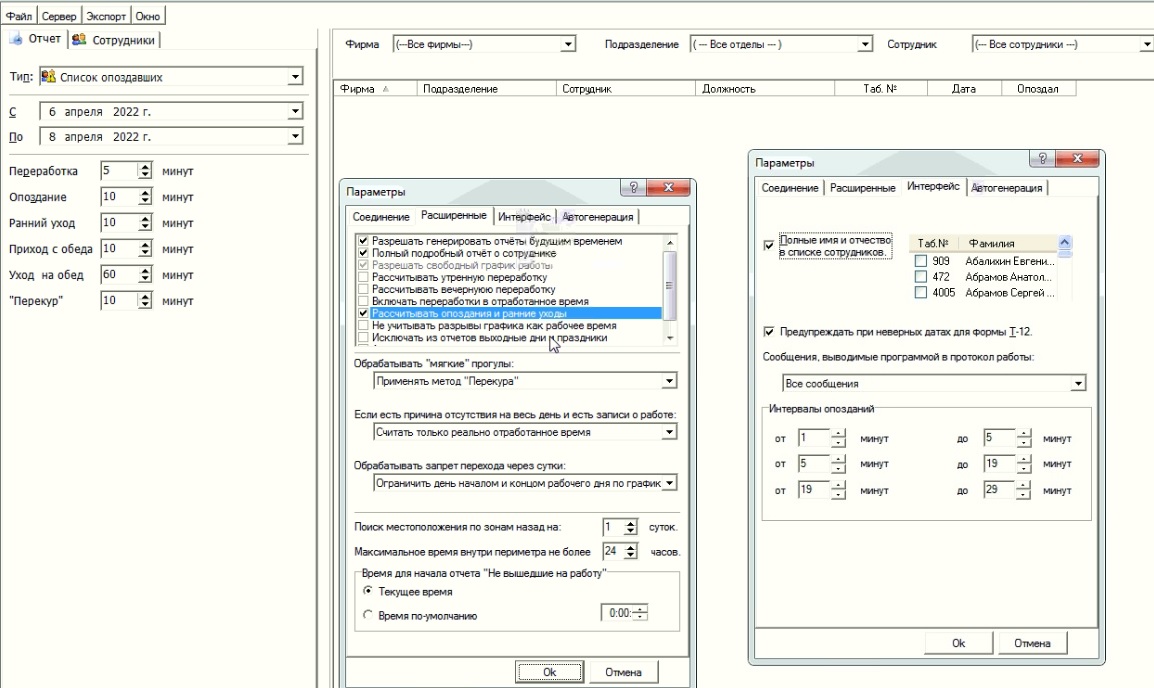This screenshot has height=688, width=1154.
Task: Adjust first interval "от 1" minutes stepper
Action: [838, 438]
